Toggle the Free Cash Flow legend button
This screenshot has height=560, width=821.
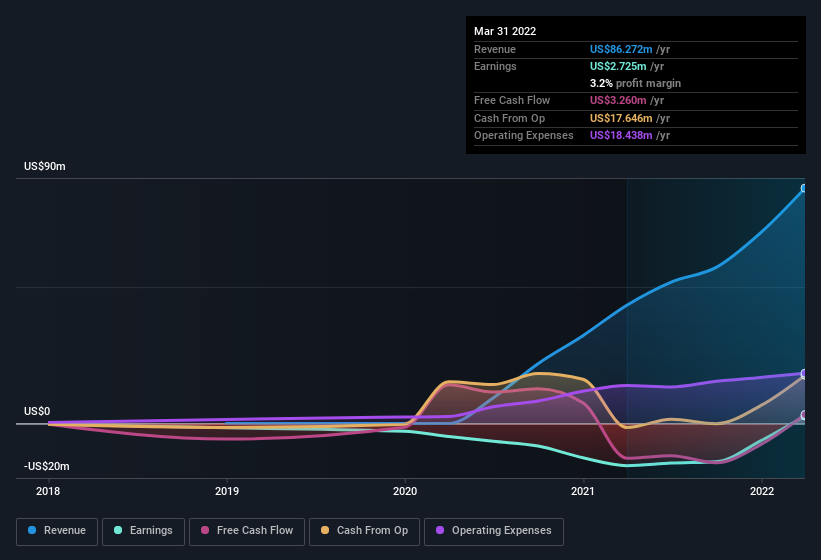247,531
